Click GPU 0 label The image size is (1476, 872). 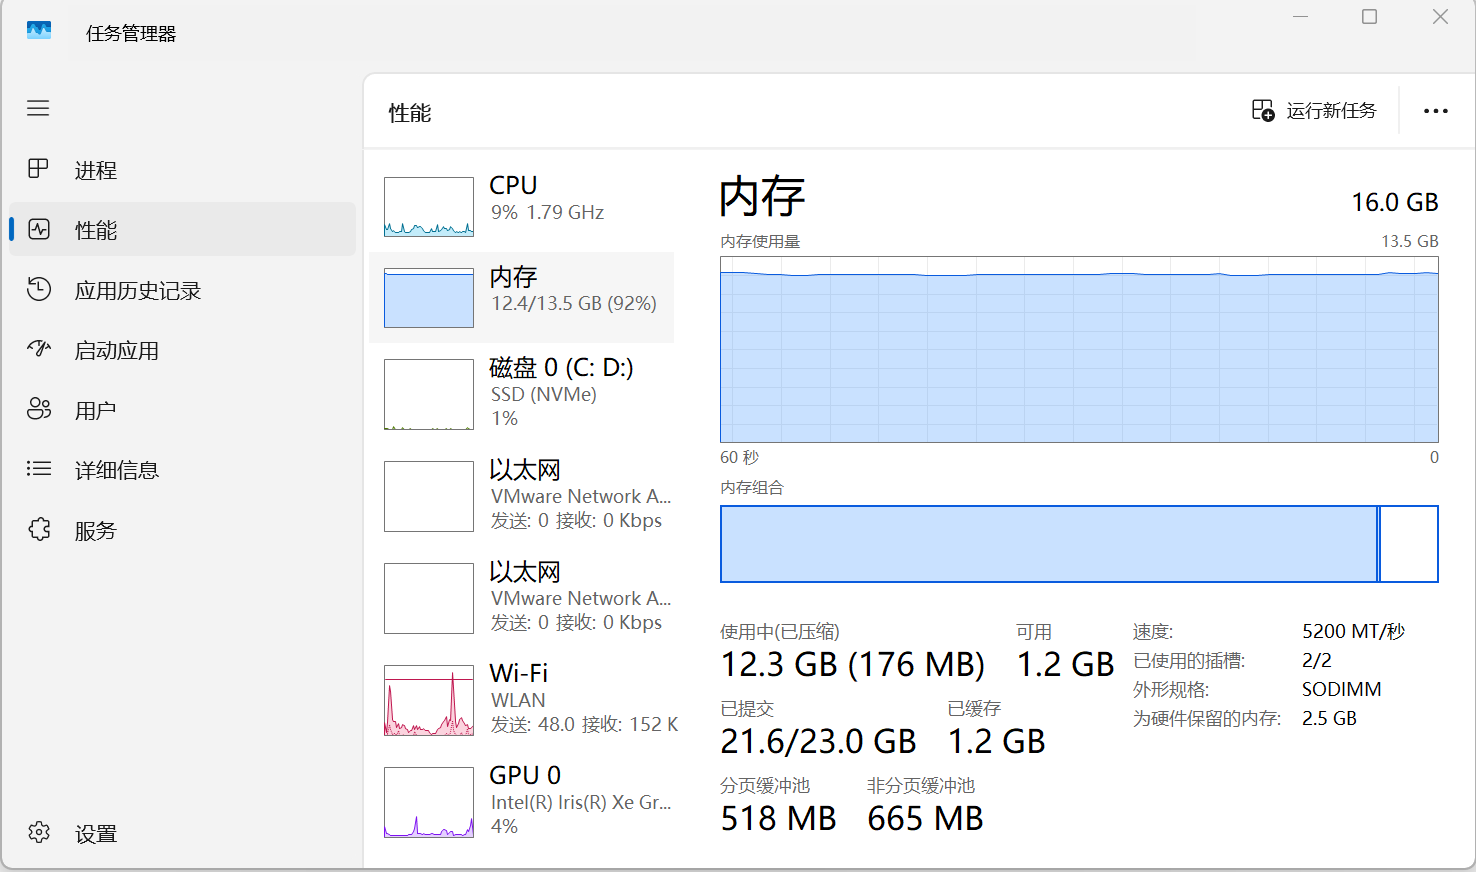coord(525,775)
